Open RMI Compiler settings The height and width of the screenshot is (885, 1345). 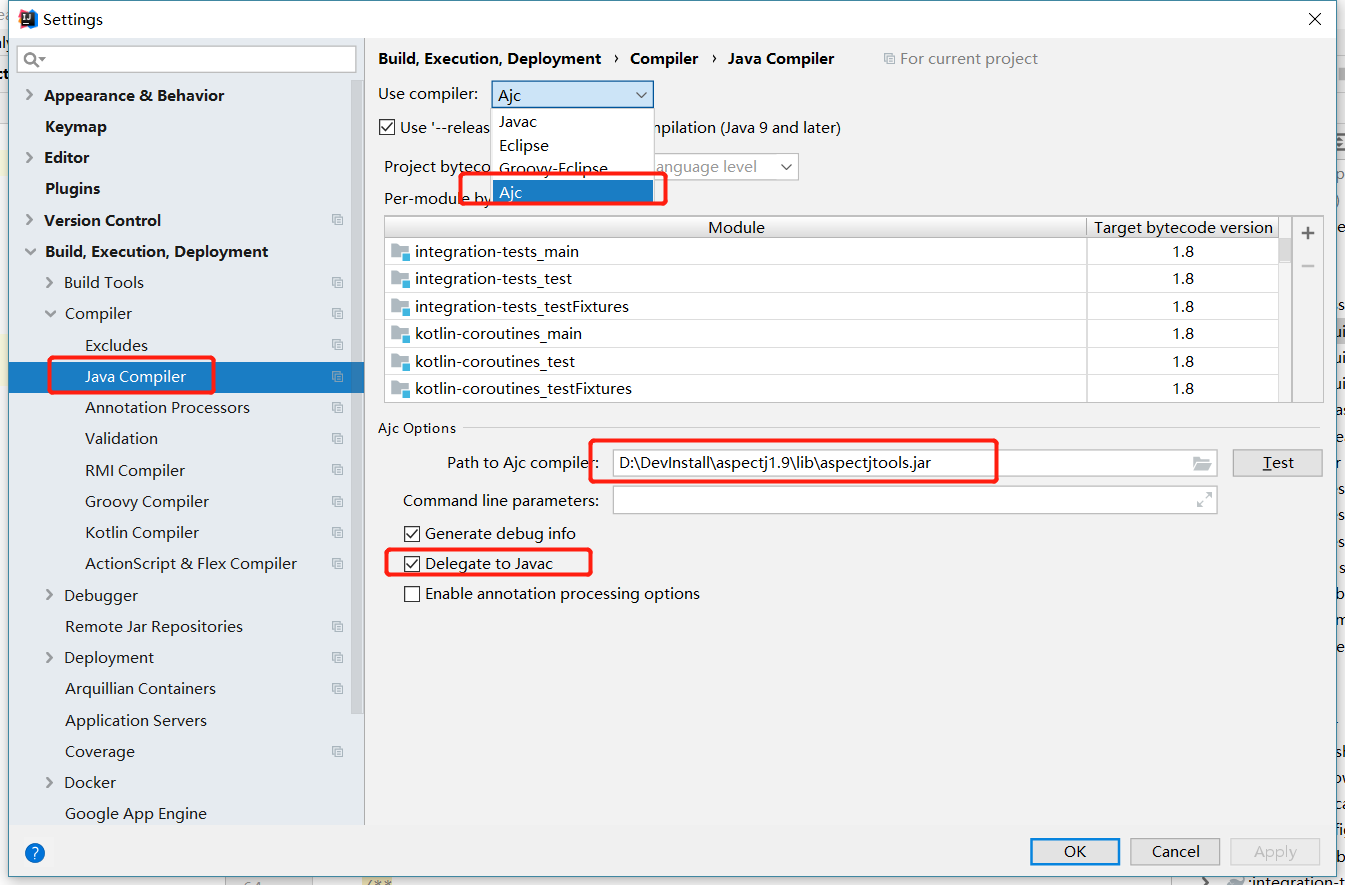135,471
